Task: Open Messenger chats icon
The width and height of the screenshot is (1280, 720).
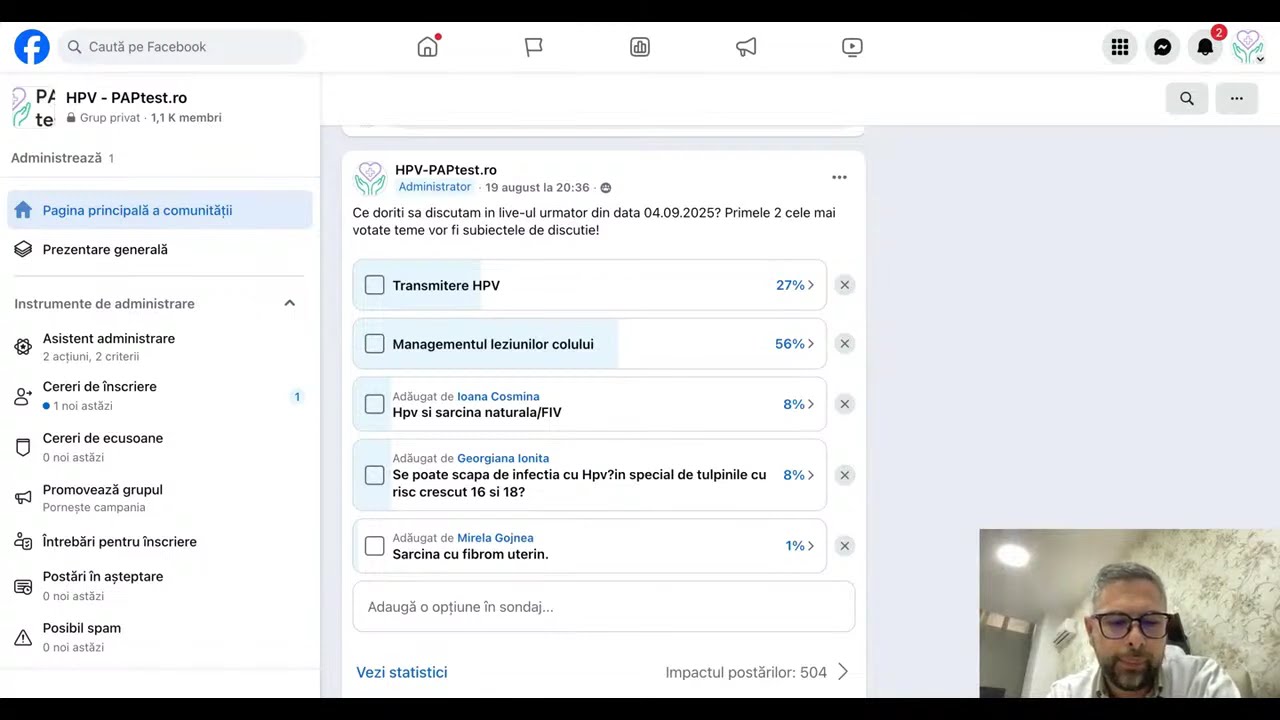Action: [x=1162, y=47]
